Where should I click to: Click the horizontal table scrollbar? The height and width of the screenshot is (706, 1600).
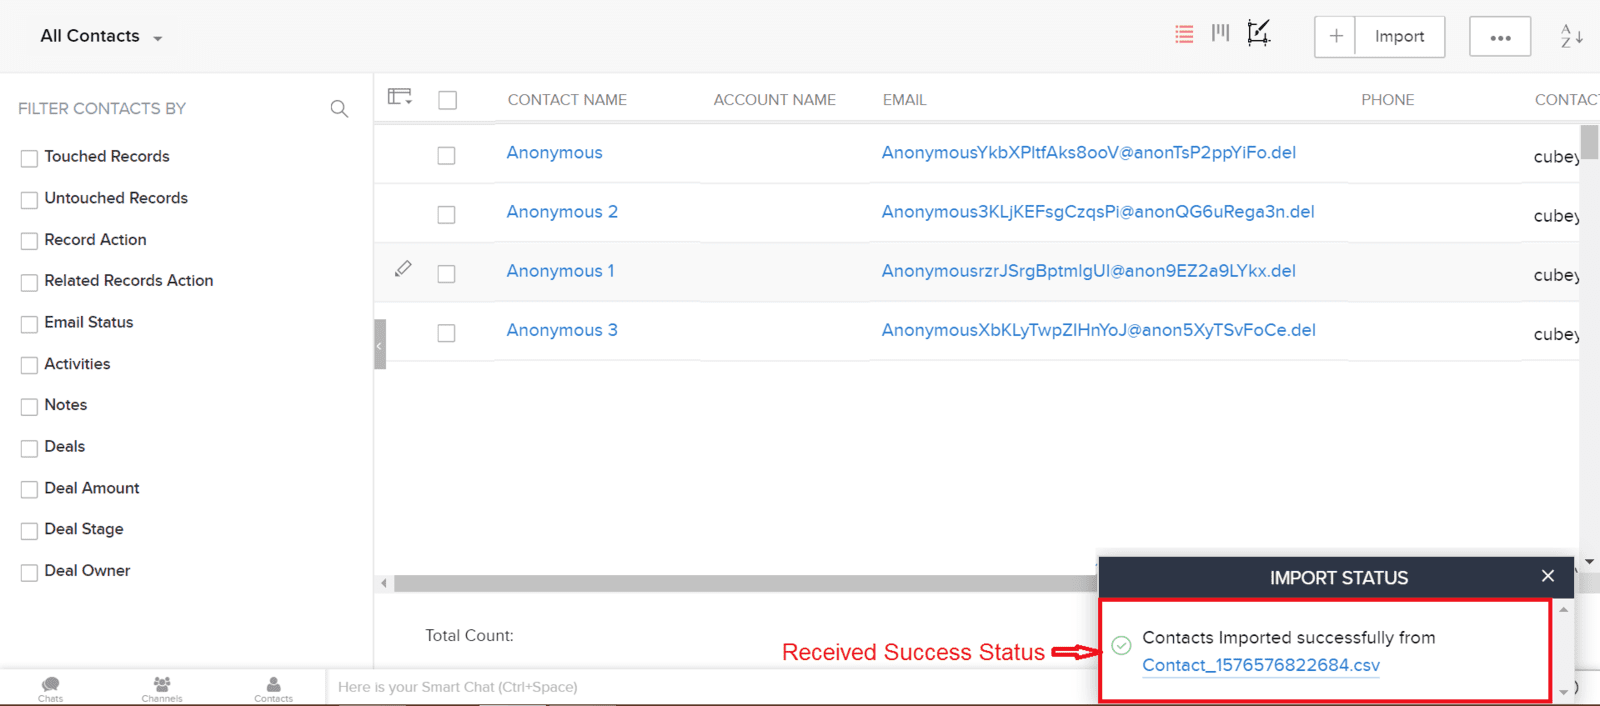point(745,583)
